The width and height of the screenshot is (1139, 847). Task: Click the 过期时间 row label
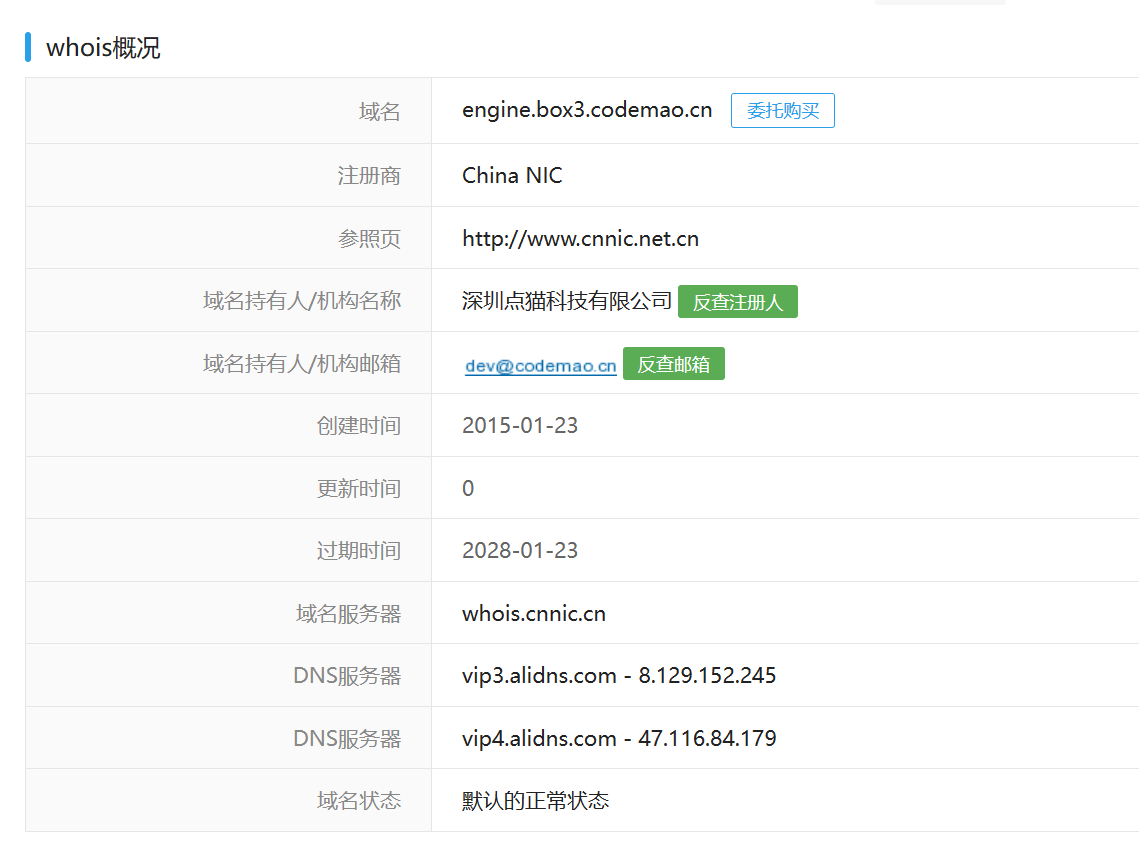point(359,551)
